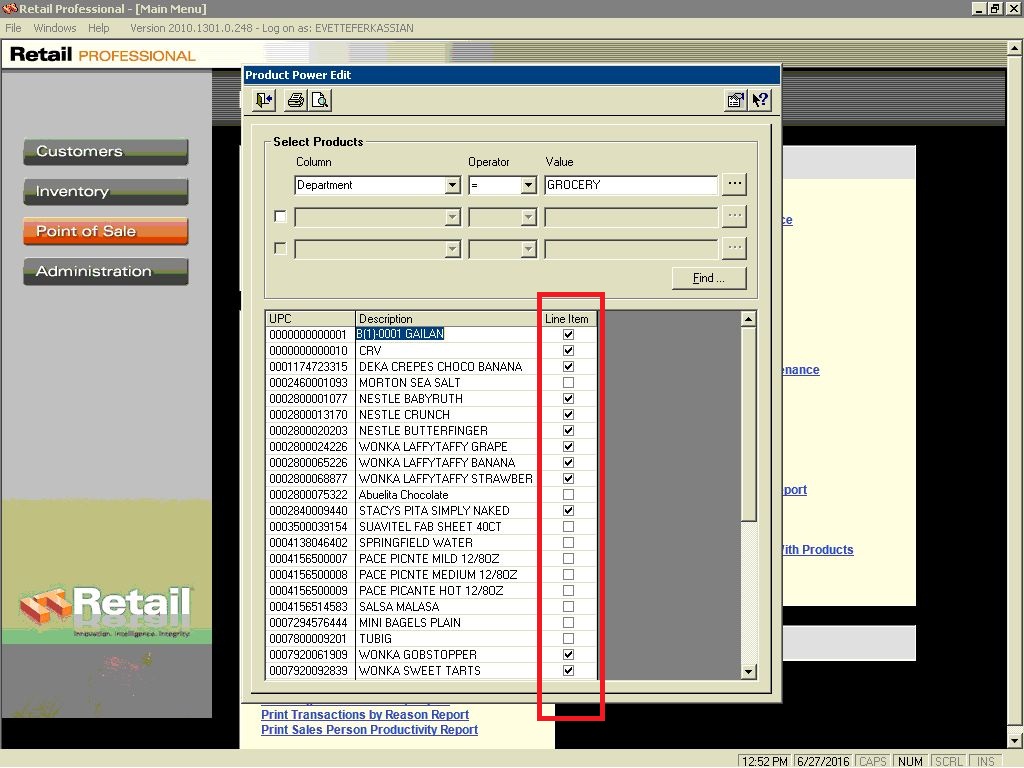Screen dimensions: 1024x768
Task: Click the context help question mark icon
Action: click(x=760, y=100)
